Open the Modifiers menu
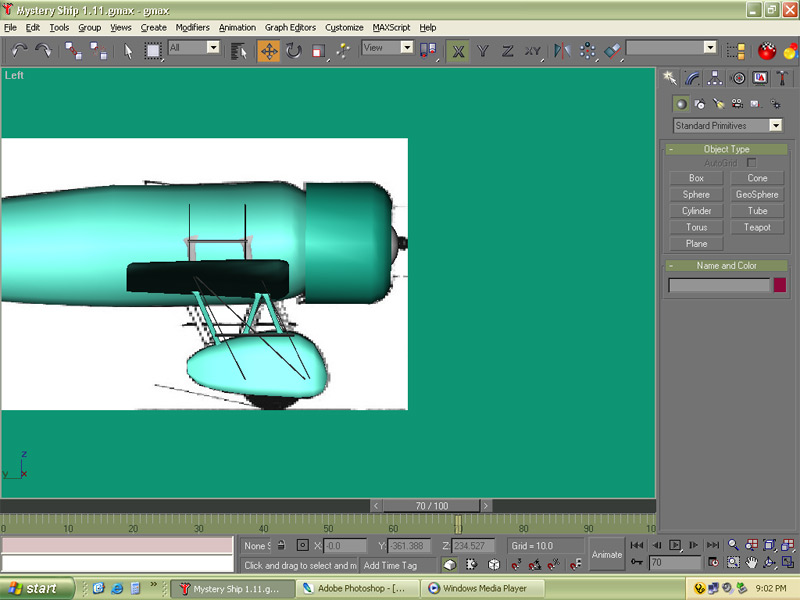The width and height of the screenshot is (800, 600). point(192,27)
